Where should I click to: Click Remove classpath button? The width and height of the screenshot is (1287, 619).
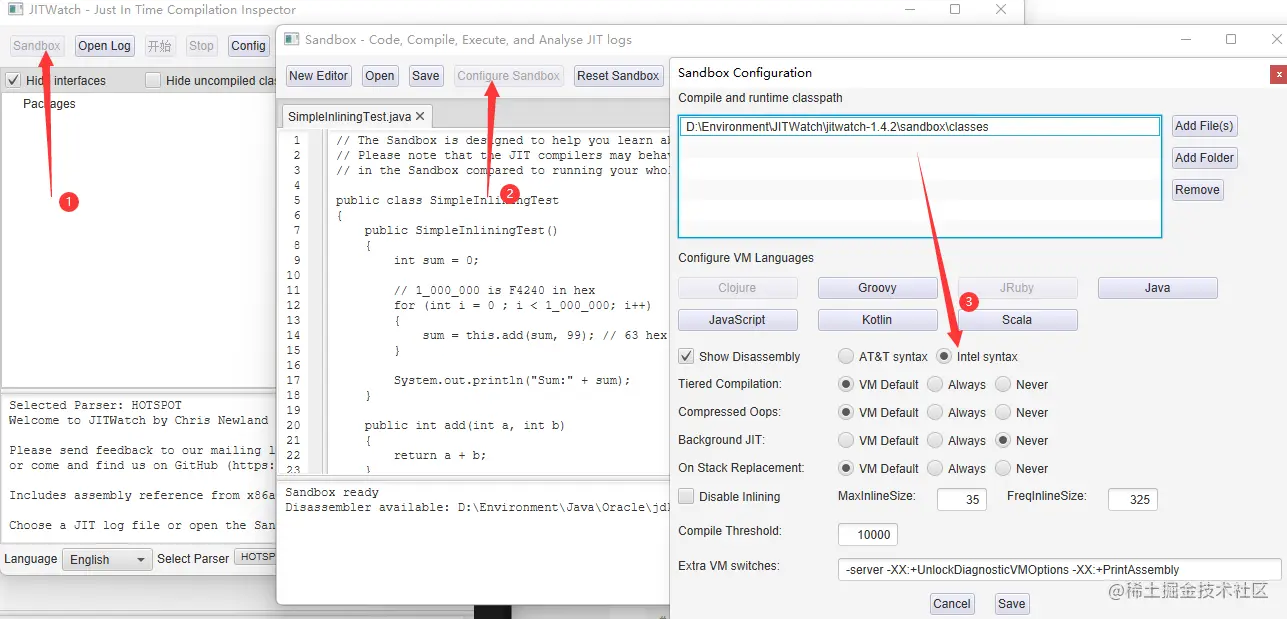pyautogui.click(x=1198, y=190)
